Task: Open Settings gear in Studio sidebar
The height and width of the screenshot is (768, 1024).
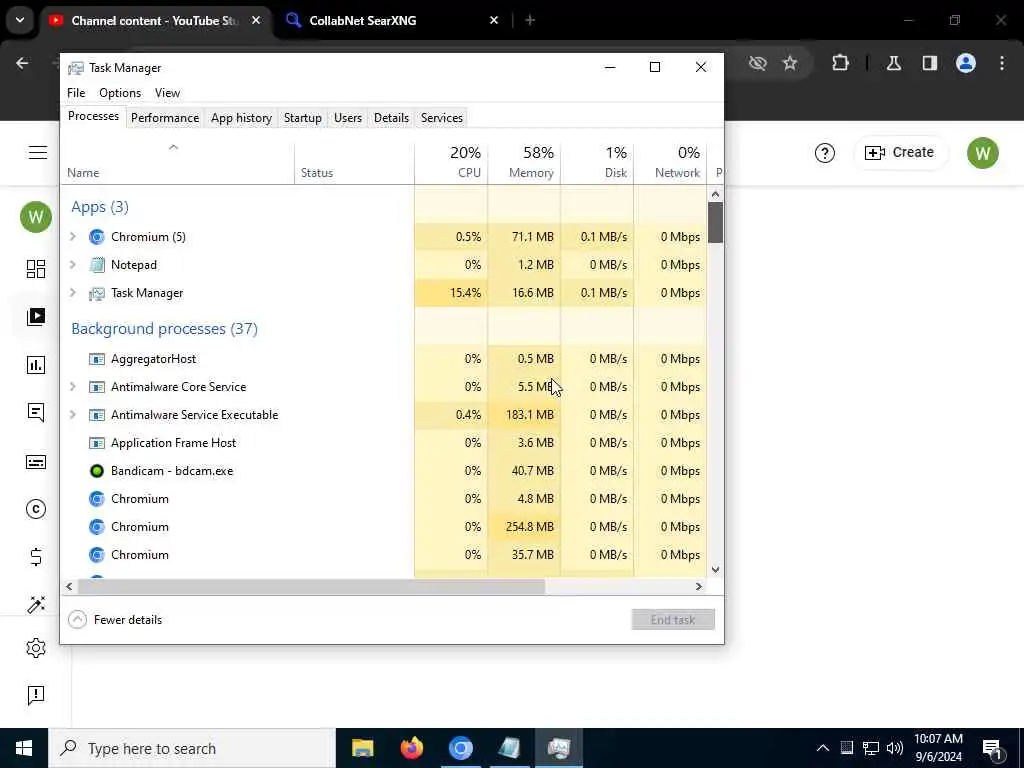Action: click(36, 648)
